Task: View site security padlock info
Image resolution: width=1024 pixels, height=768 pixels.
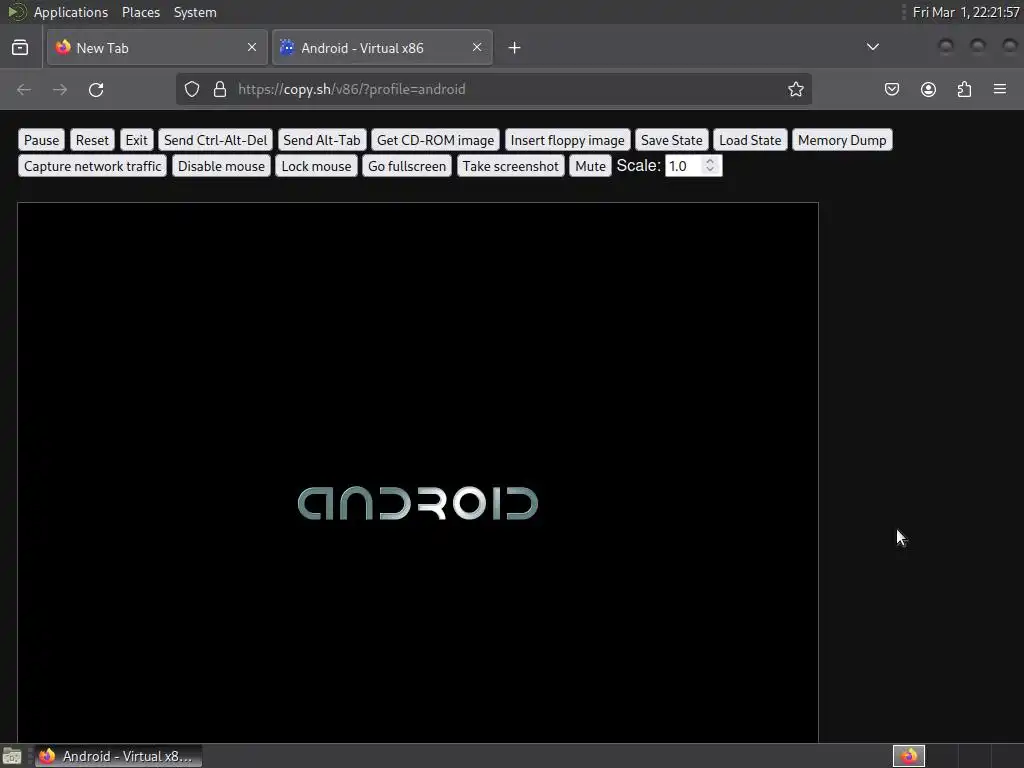Action: click(x=220, y=89)
